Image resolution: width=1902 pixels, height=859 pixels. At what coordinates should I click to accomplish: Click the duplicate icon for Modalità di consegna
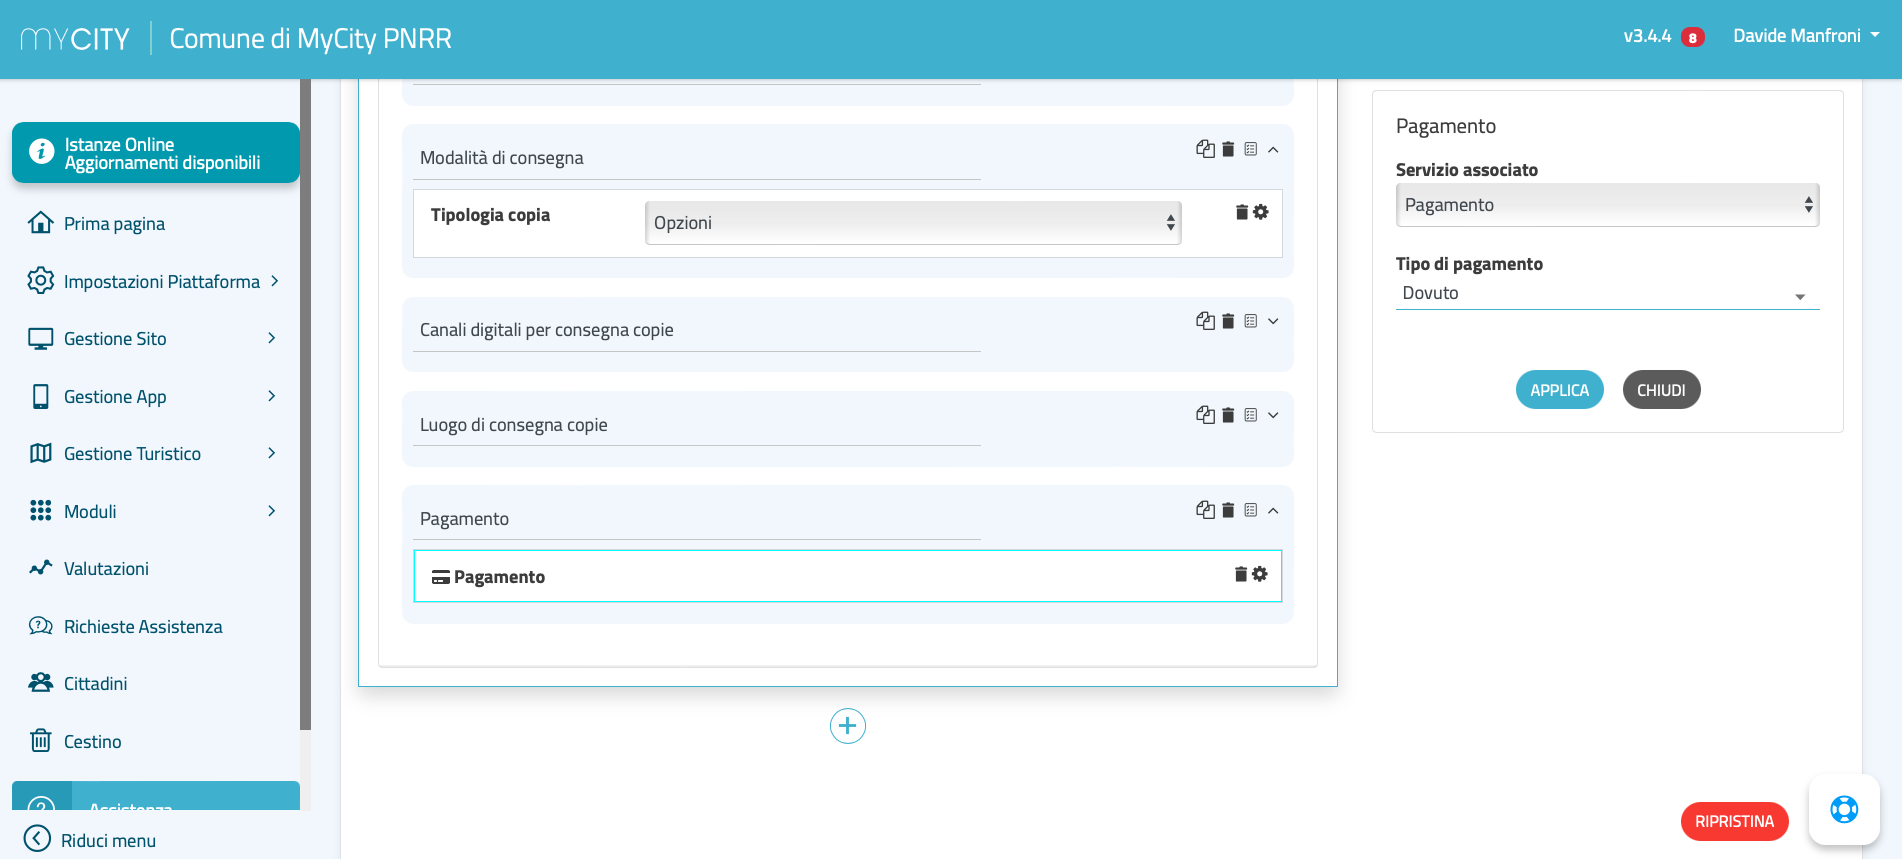tap(1205, 149)
